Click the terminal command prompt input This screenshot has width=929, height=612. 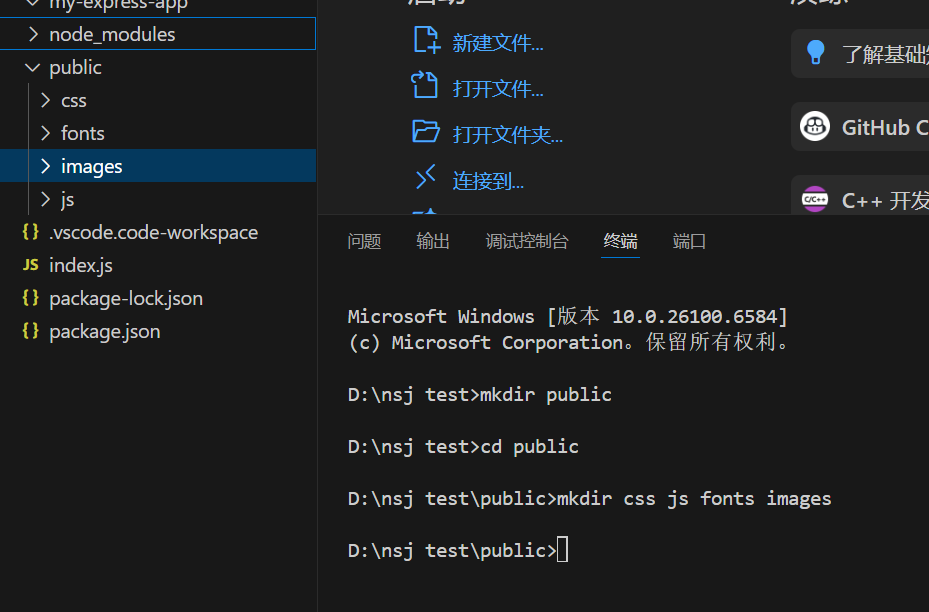(x=563, y=550)
